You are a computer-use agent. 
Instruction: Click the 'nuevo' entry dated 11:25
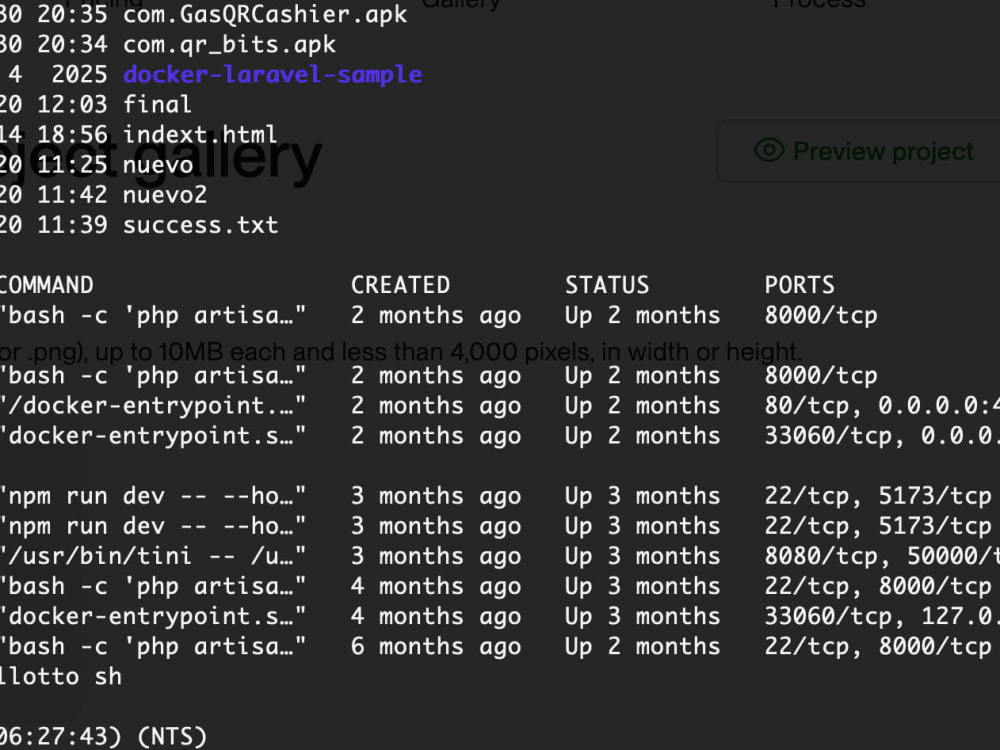tap(158, 165)
